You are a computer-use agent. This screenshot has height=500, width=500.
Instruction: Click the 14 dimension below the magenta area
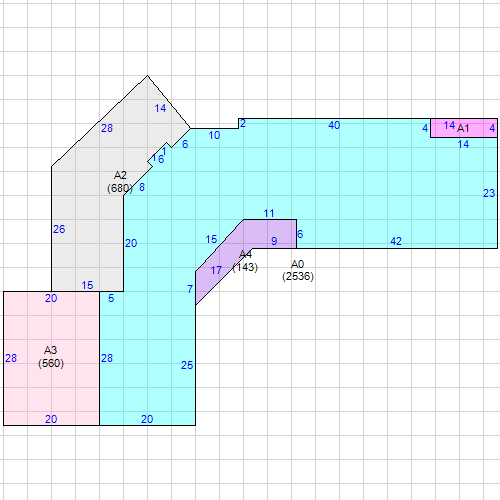click(x=463, y=144)
